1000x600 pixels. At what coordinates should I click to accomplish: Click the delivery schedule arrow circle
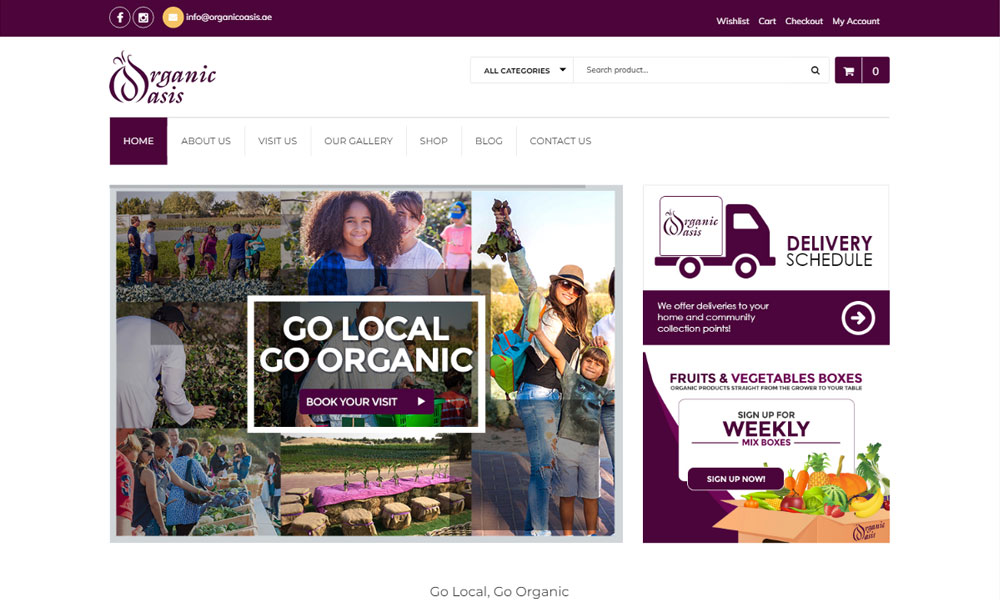coord(858,318)
